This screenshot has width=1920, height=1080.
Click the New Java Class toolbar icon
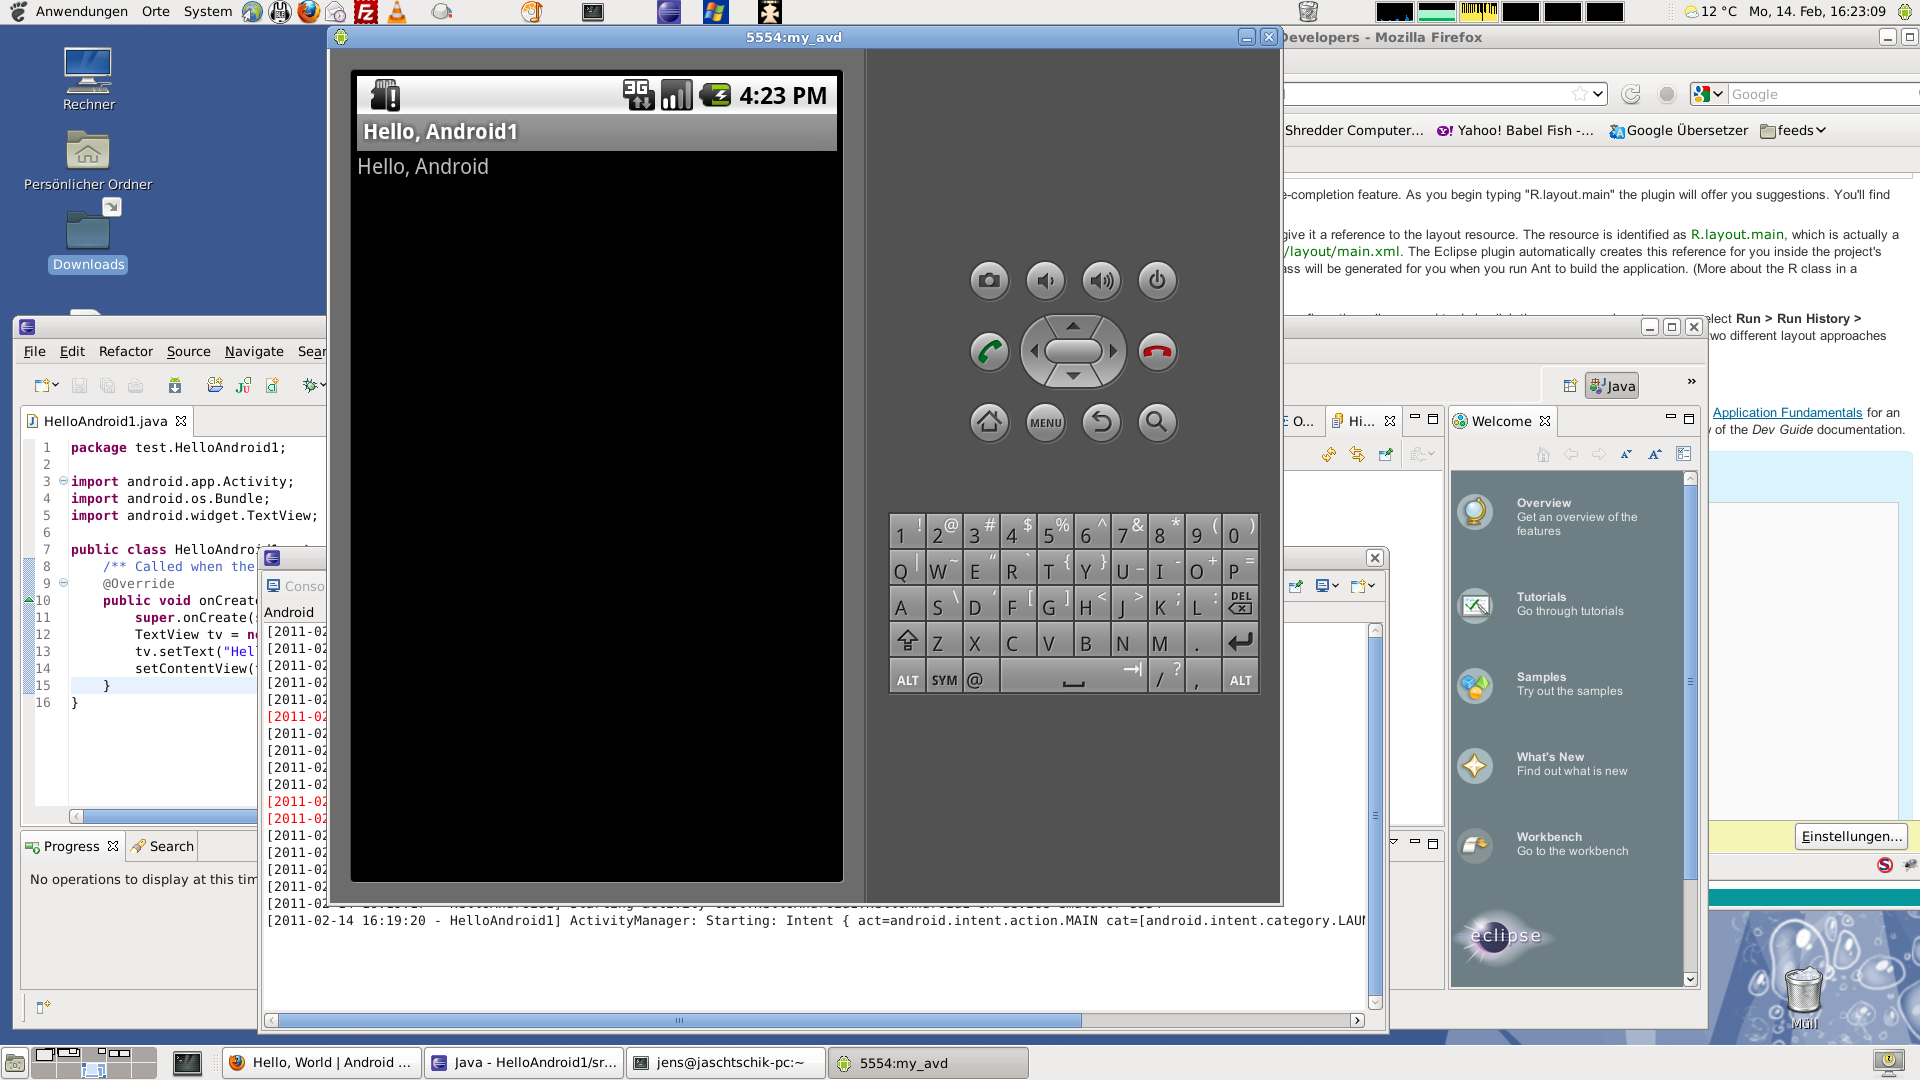(x=272, y=386)
